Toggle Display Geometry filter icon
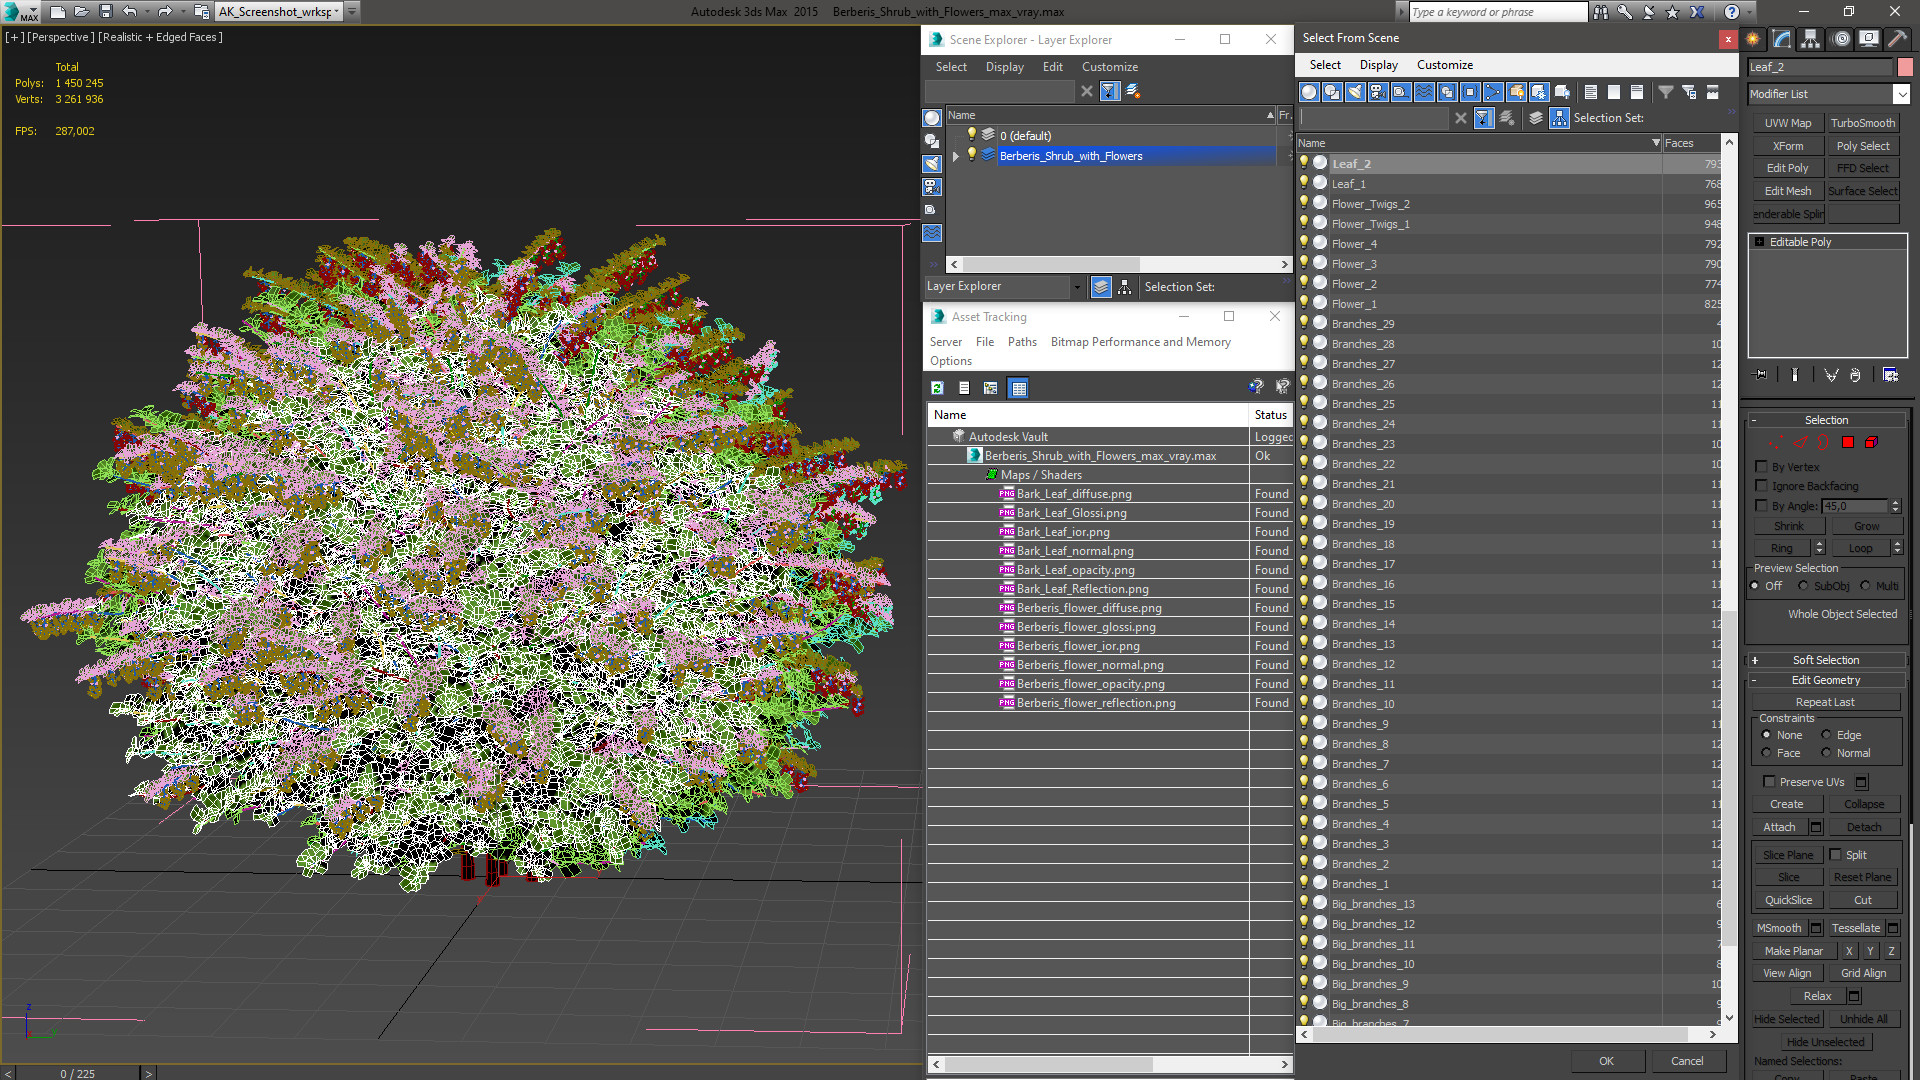 [x=1309, y=92]
